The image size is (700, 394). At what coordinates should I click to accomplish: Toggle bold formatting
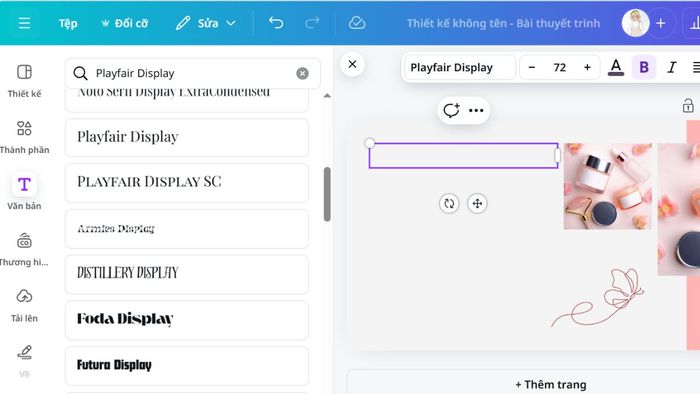click(644, 67)
